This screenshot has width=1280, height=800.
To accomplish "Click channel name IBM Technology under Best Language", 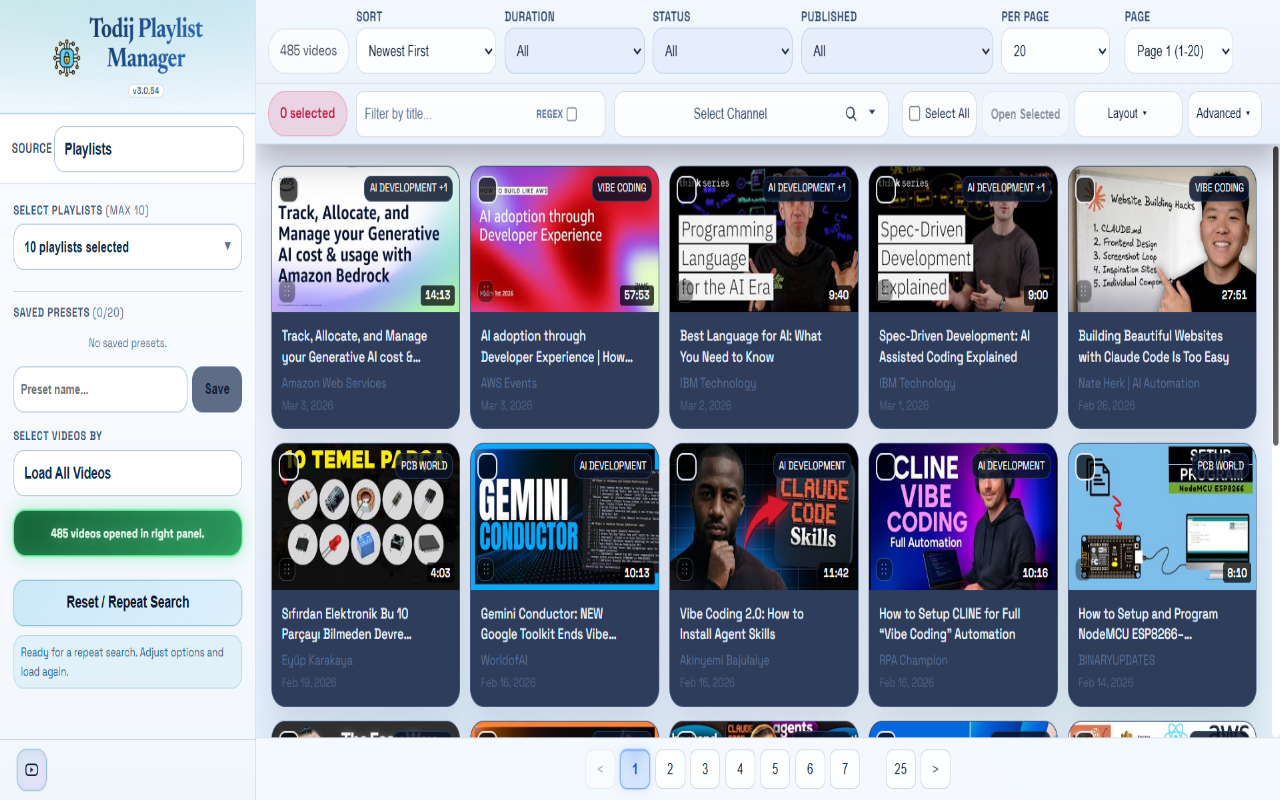I will click(718, 383).
